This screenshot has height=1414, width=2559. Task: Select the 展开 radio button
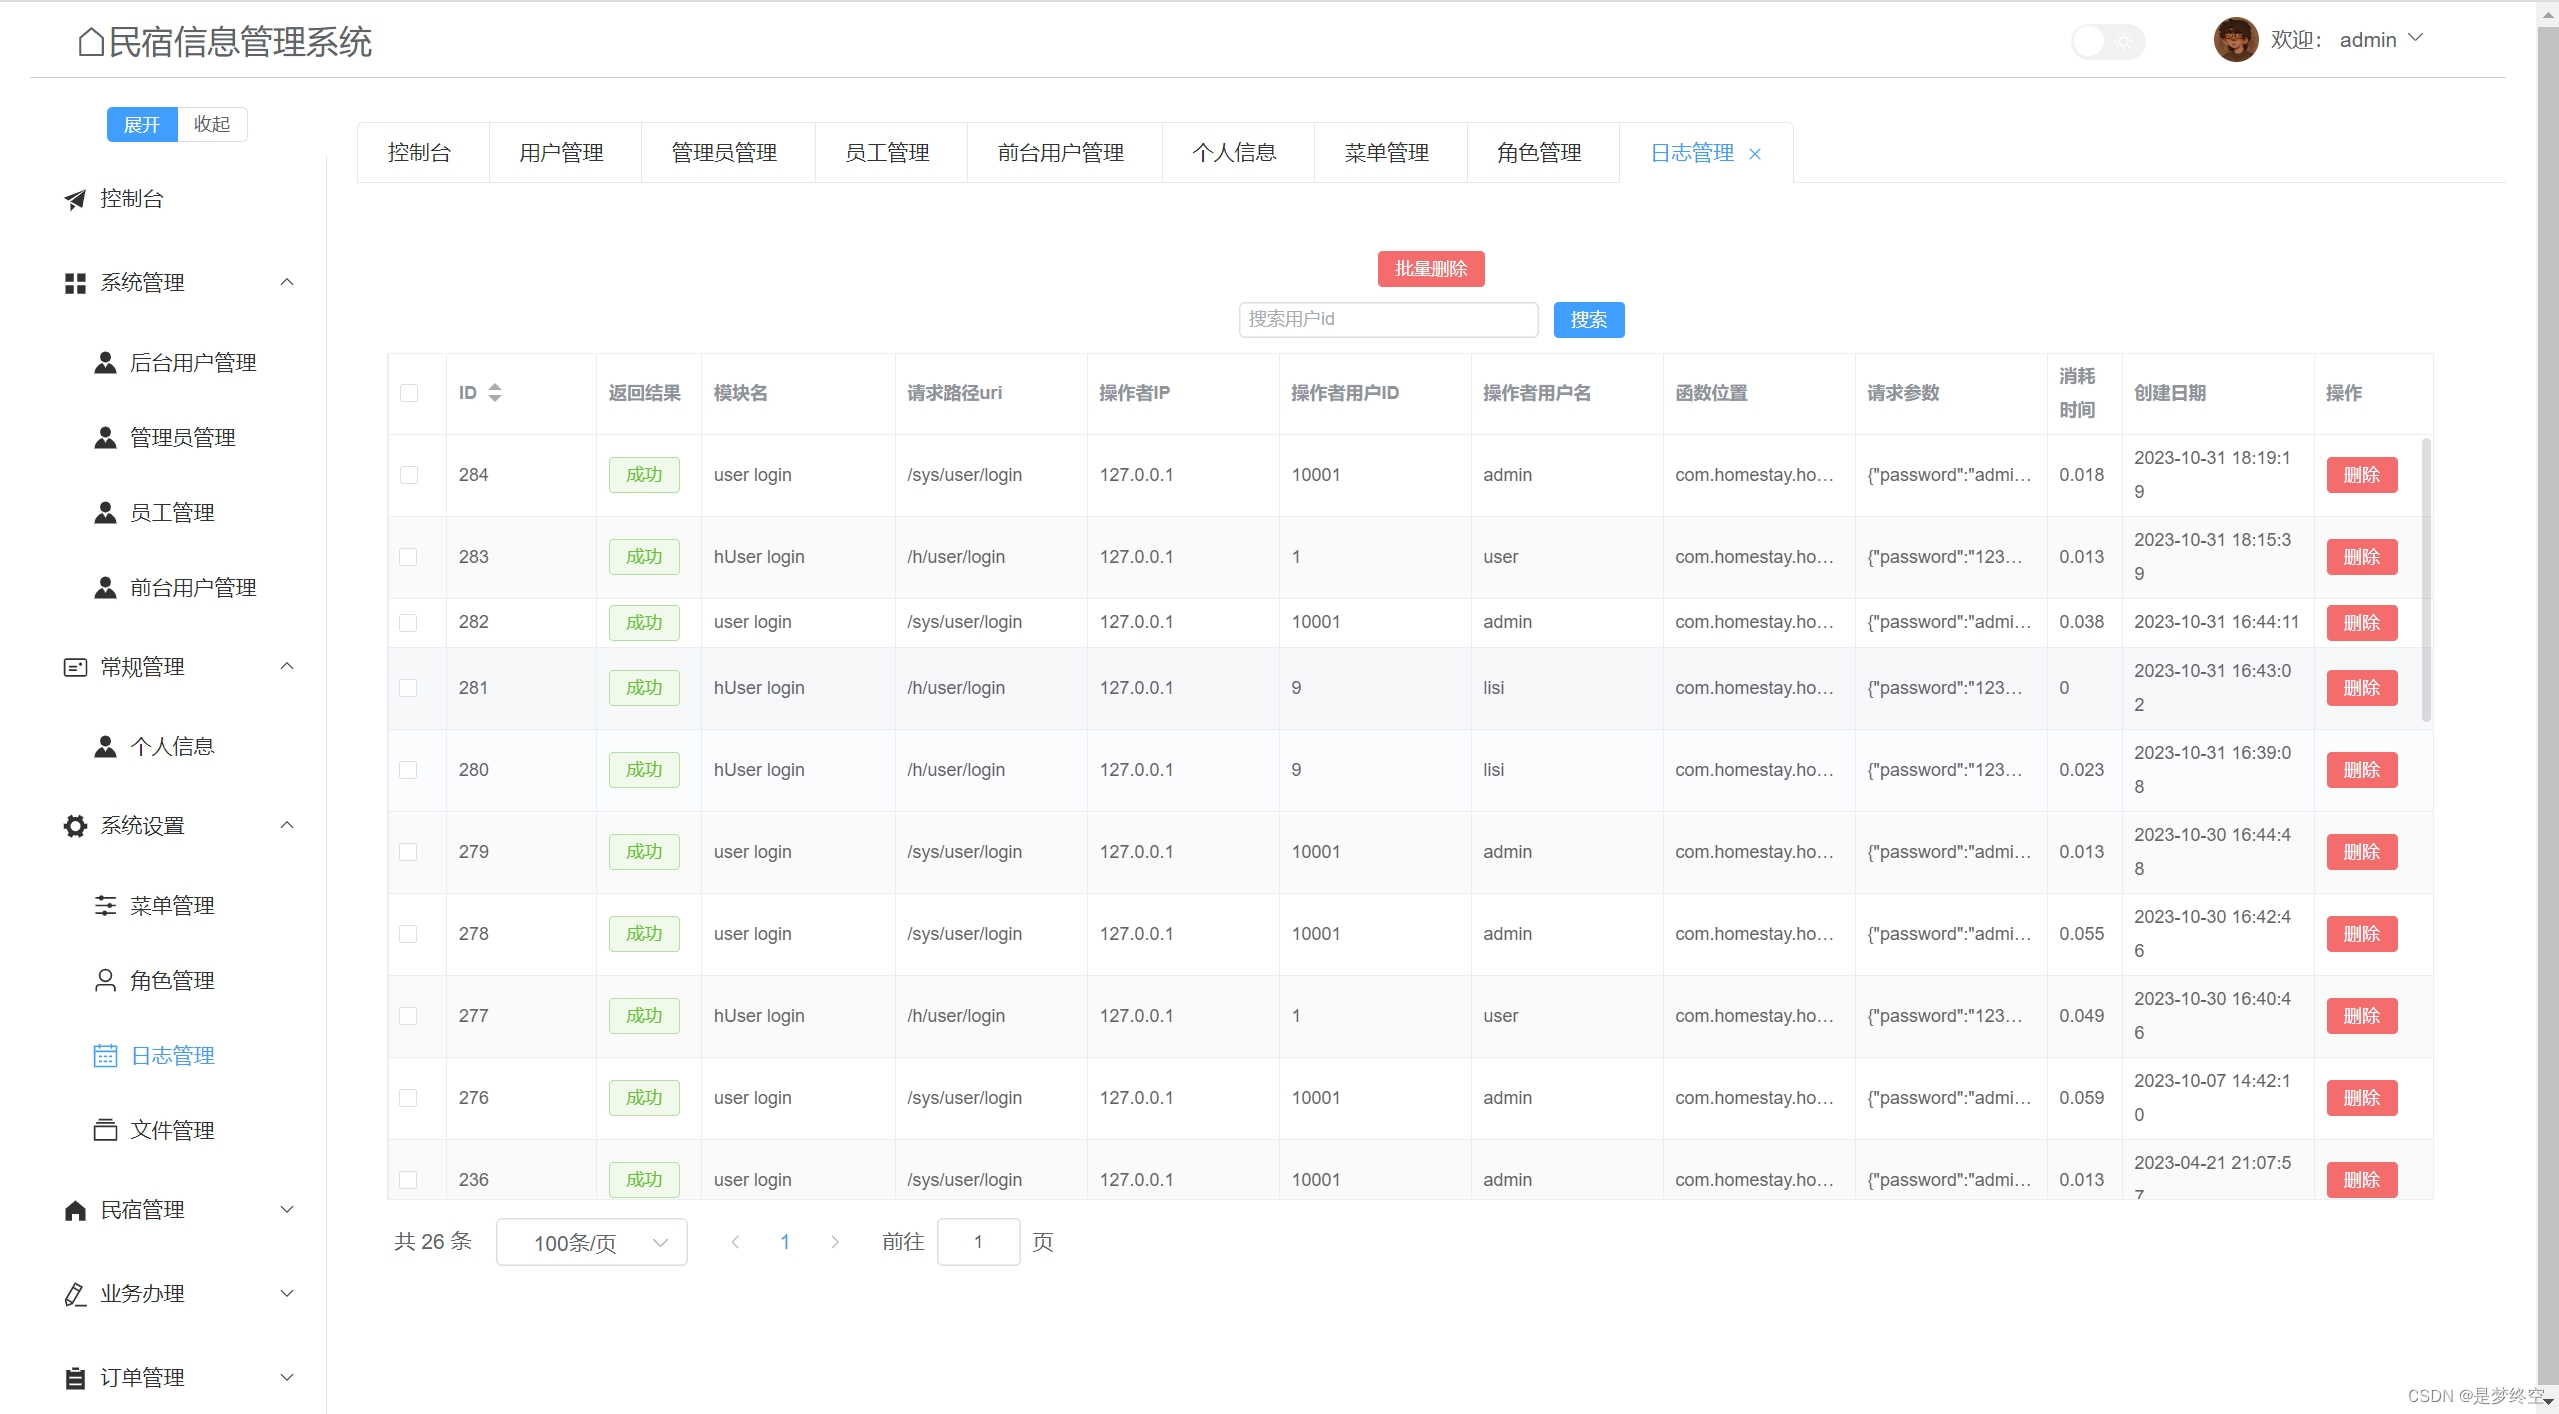pos(142,124)
